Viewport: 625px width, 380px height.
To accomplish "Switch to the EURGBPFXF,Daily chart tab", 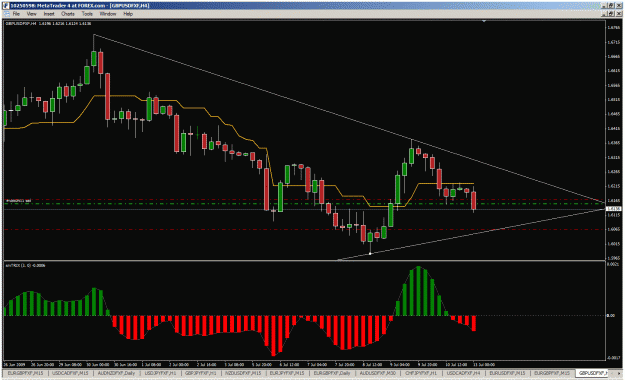I will pos(332,373).
